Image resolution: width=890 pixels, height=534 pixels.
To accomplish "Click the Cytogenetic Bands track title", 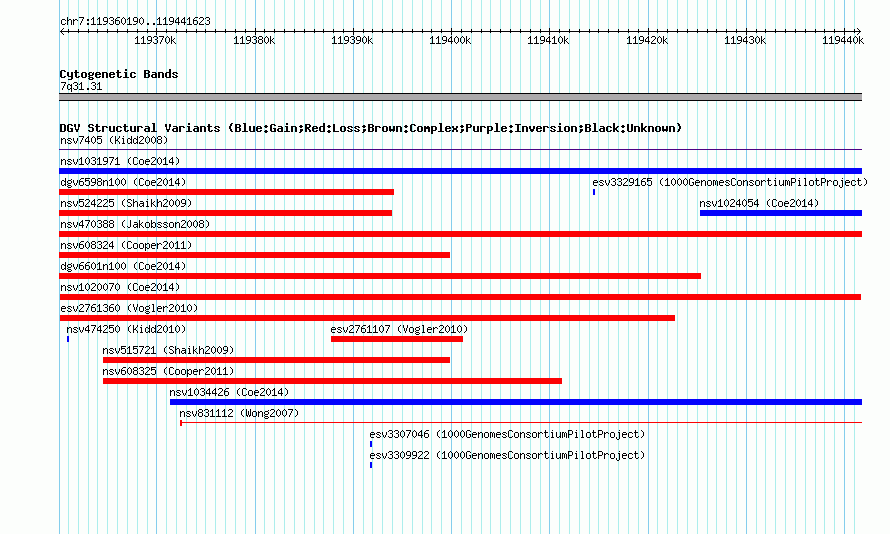I will pyautogui.click(x=119, y=74).
